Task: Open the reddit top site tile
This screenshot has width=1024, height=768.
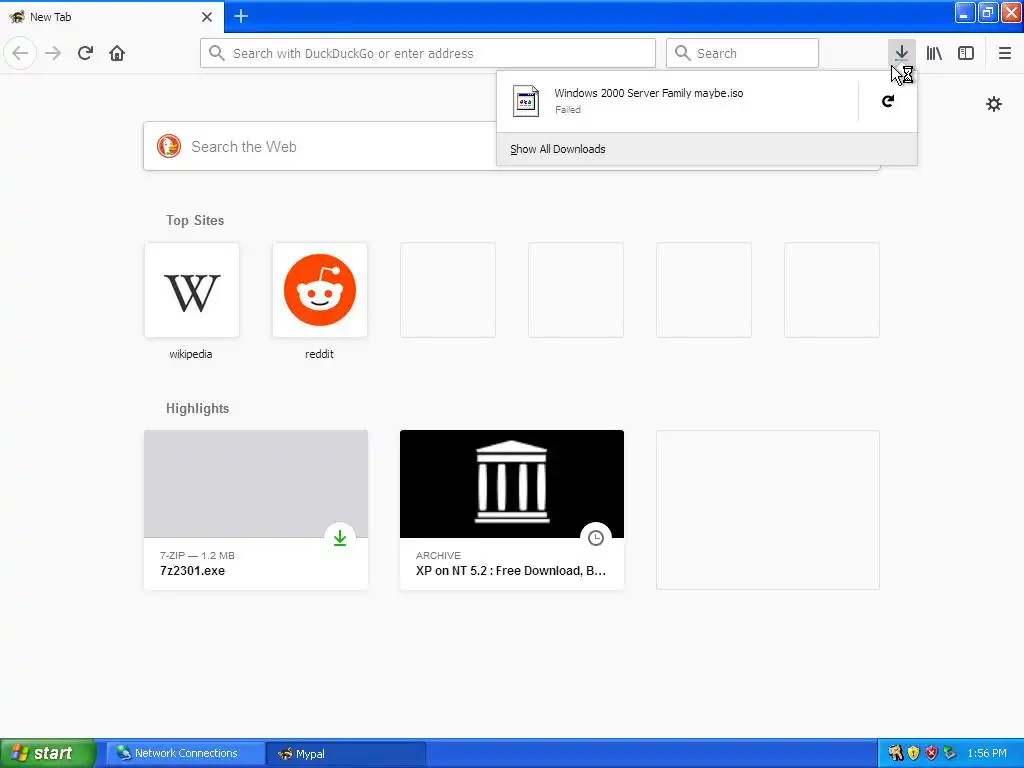Action: pyautogui.click(x=320, y=291)
